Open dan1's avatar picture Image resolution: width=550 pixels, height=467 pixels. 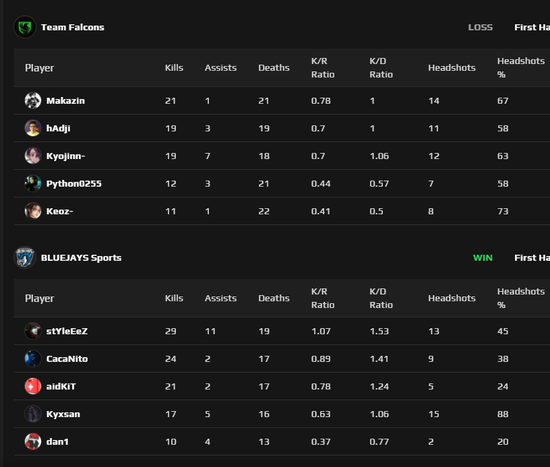click(33, 441)
